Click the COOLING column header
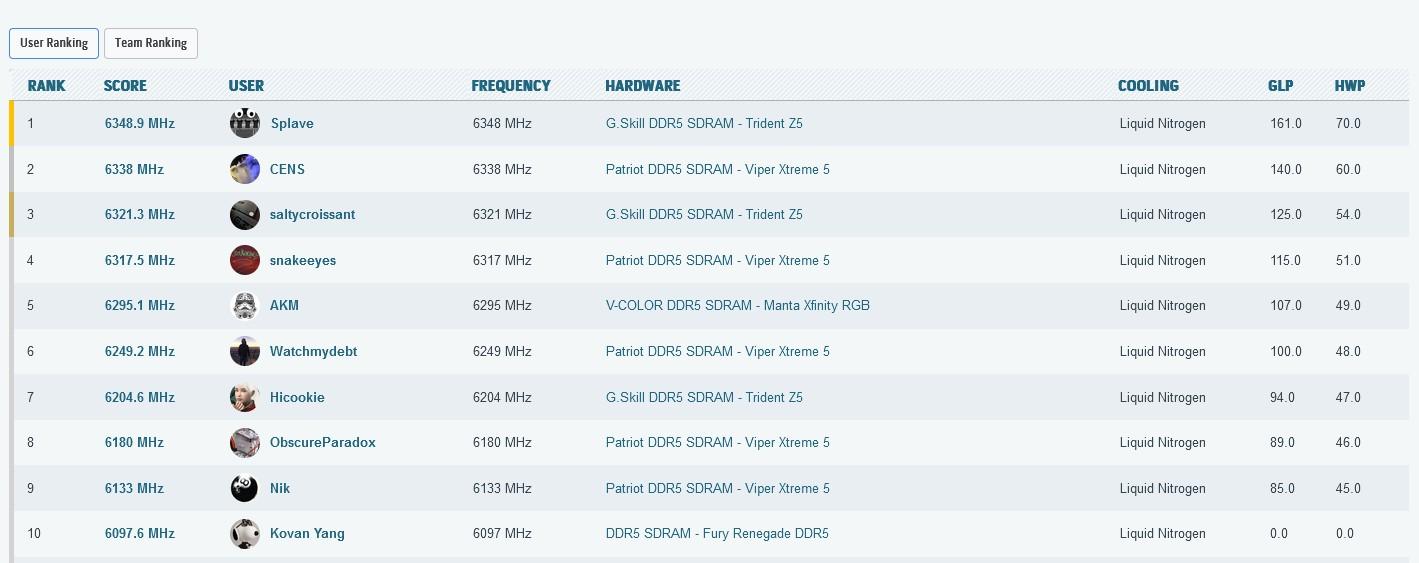The image size is (1419, 563). pyautogui.click(x=1148, y=86)
